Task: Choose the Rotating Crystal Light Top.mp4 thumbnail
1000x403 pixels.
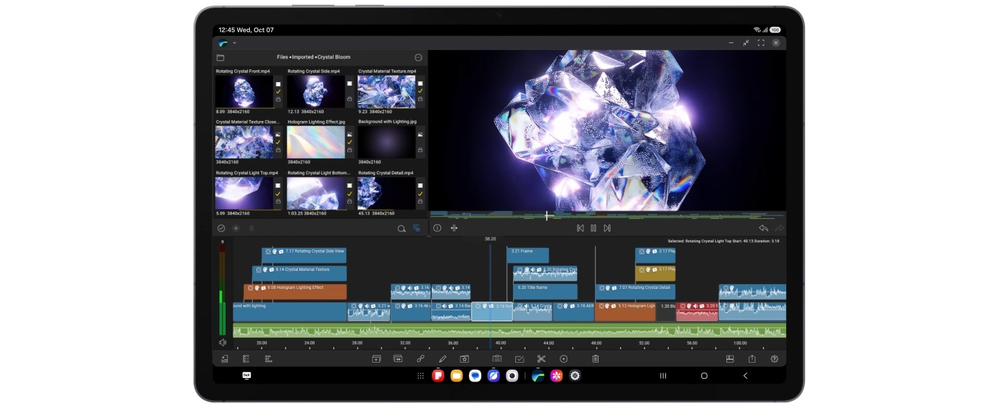Action: (244, 193)
